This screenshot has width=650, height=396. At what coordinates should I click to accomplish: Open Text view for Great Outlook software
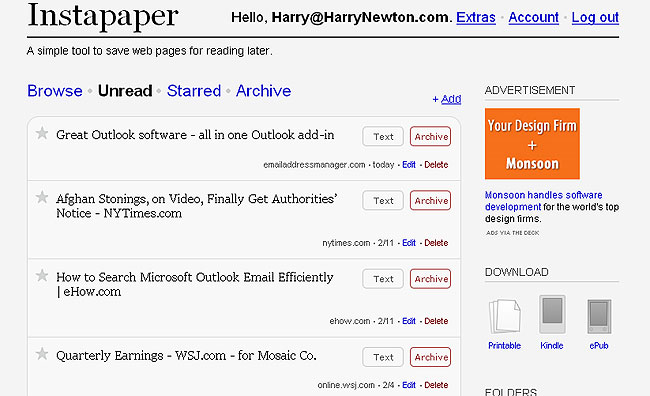(383, 136)
